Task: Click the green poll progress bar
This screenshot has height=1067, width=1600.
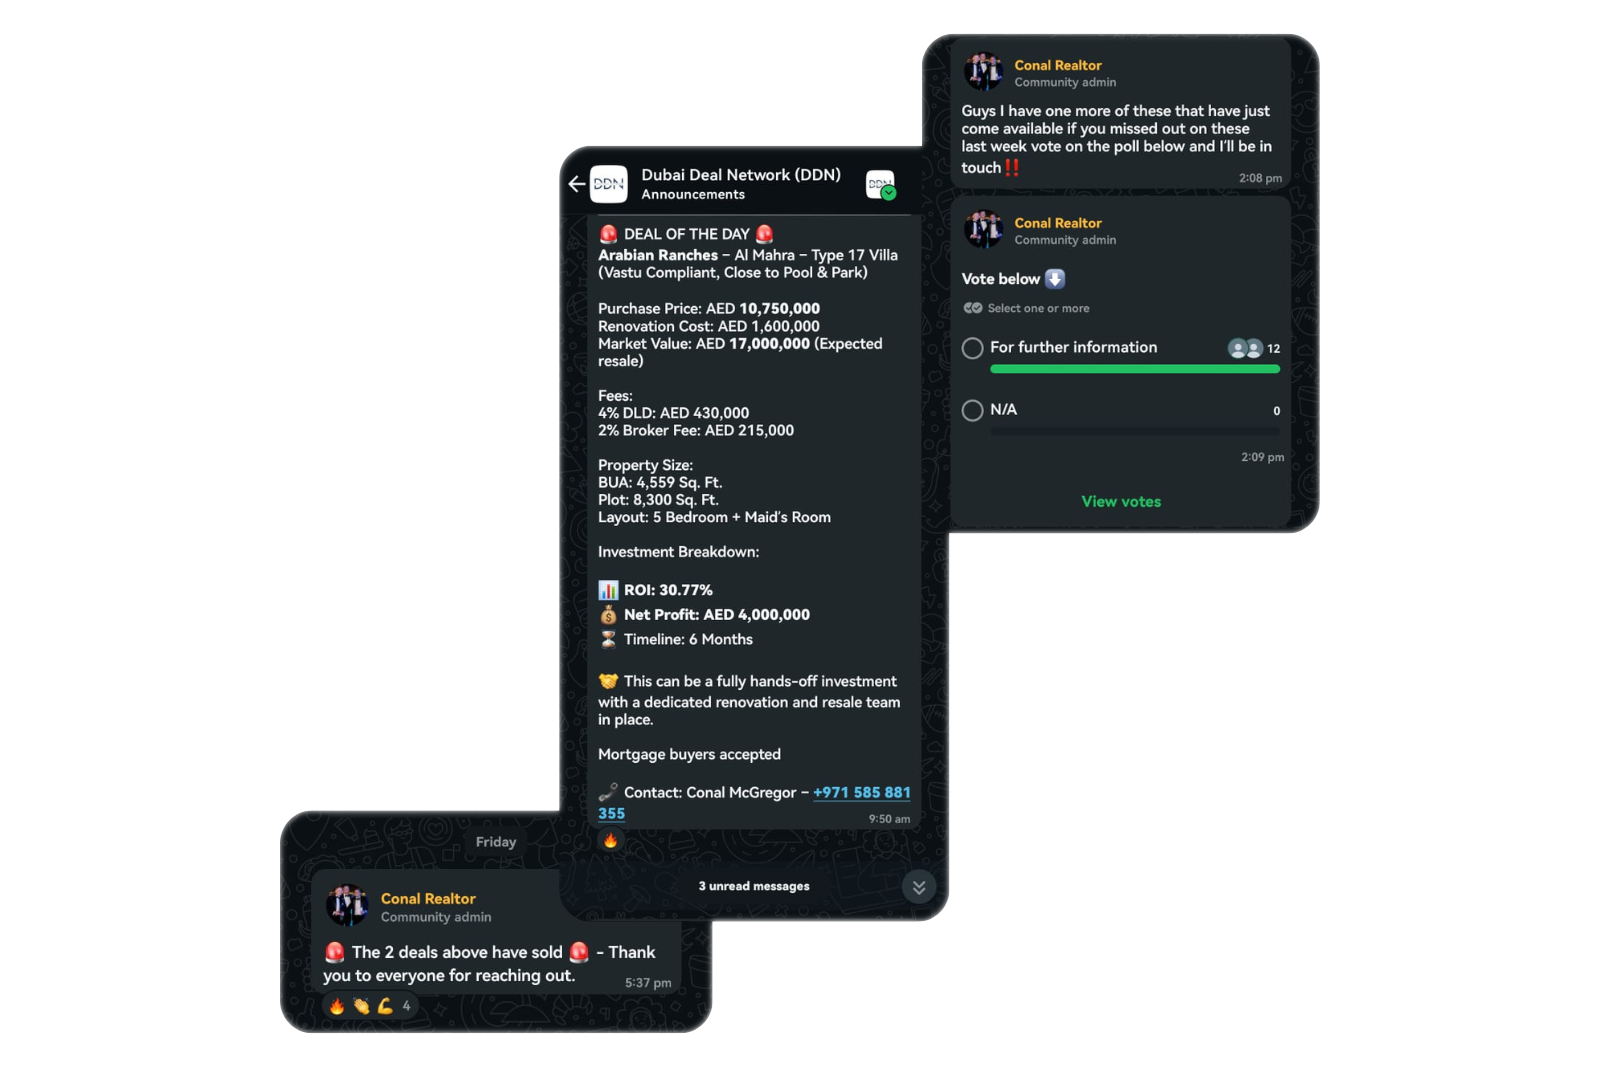Action: (1135, 369)
